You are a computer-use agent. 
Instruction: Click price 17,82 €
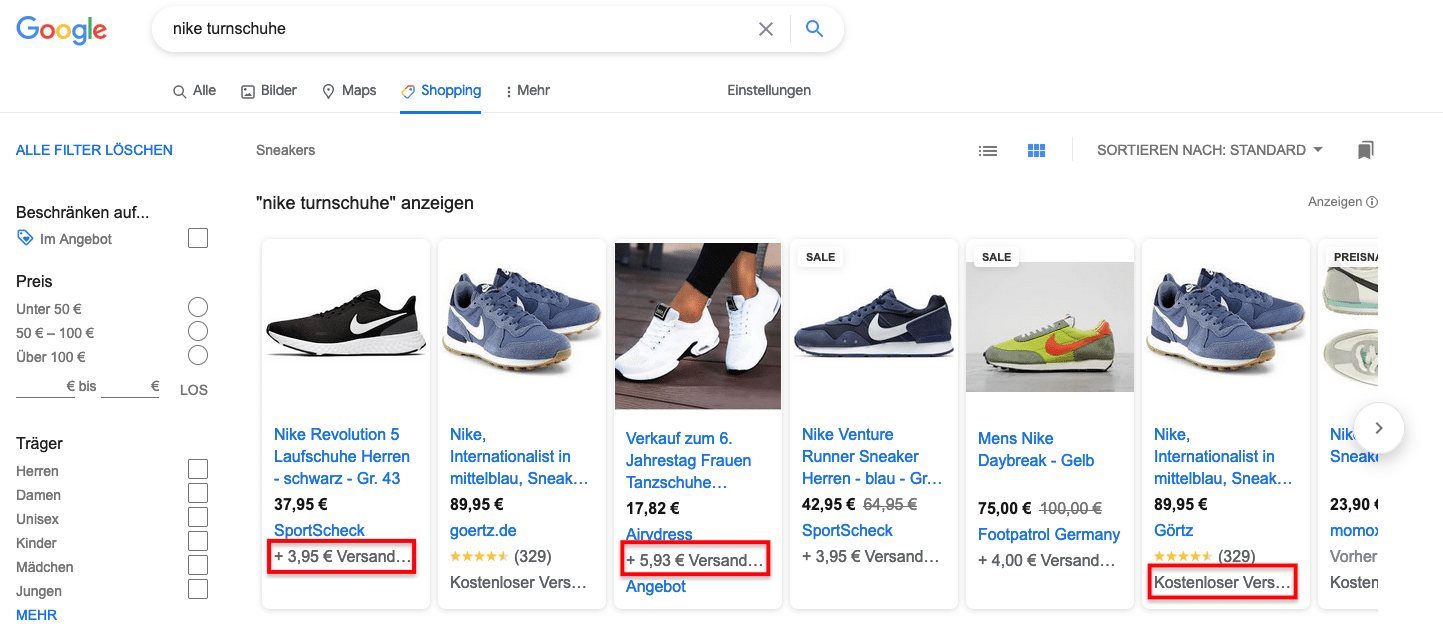point(652,508)
